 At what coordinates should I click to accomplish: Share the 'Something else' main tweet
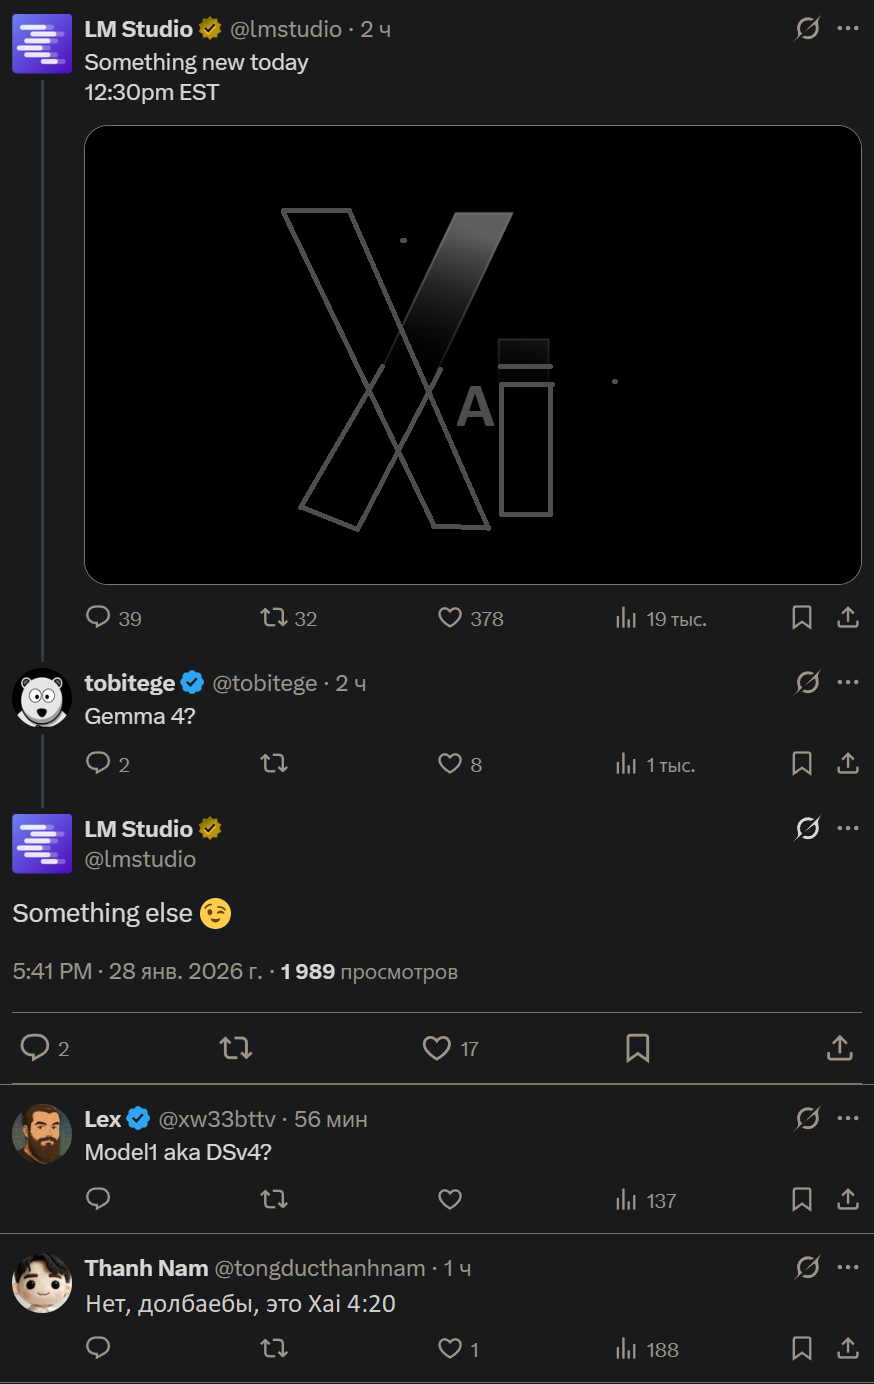[x=840, y=1048]
